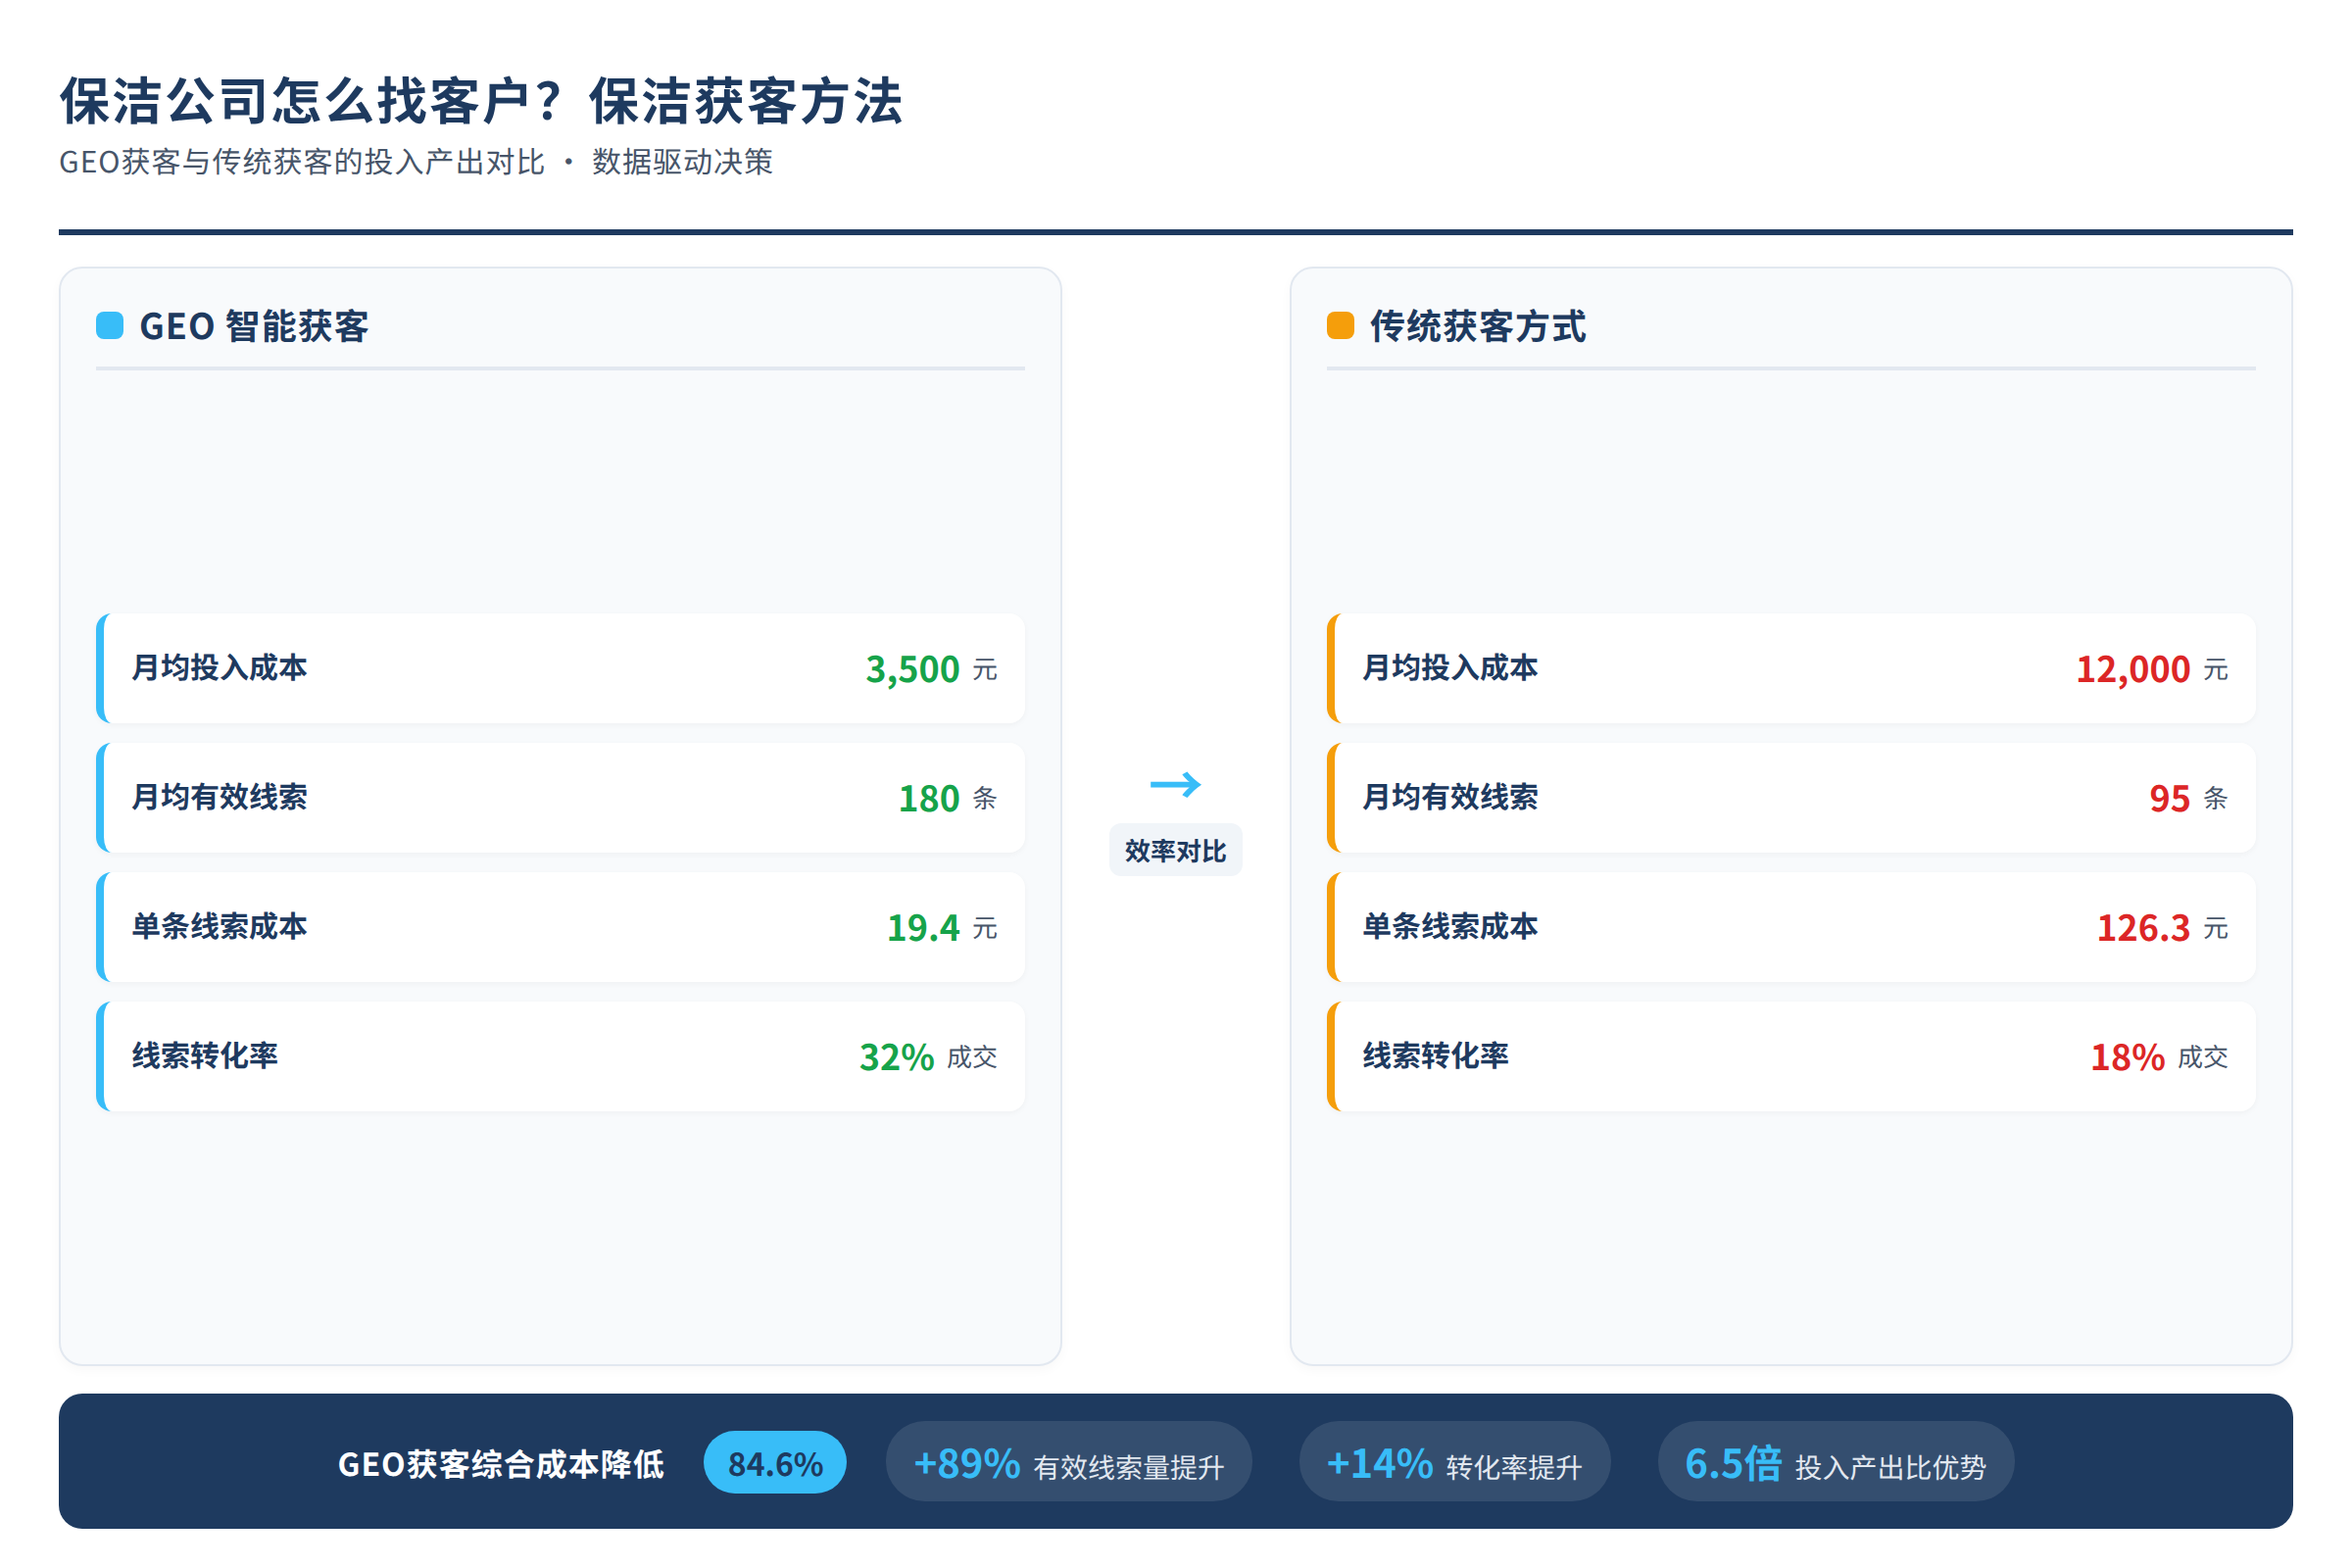Select the GEO 线索转化率 32% row
The height and width of the screenshot is (1568, 2352).
pyautogui.click(x=560, y=1056)
